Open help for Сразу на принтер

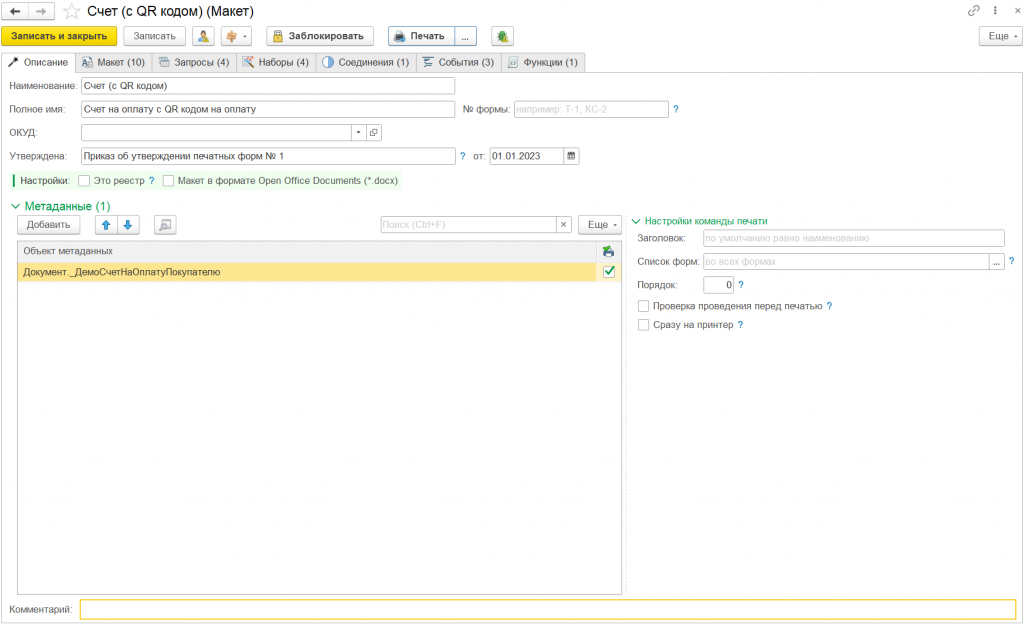[x=740, y=325]
